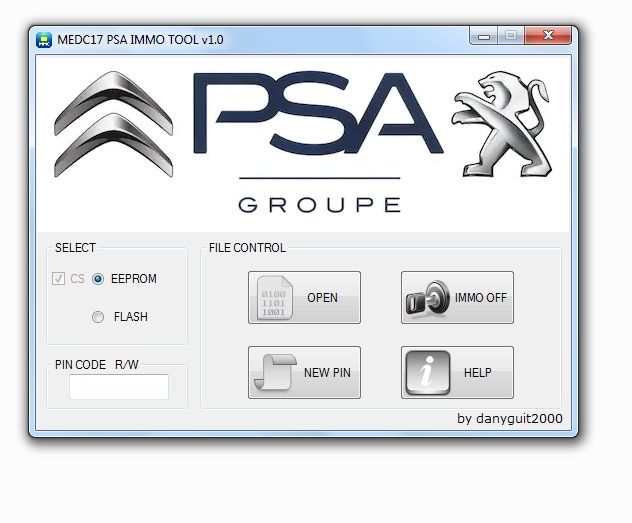Click the FILE CONTROL group label
Screen dimensions: 632x523
click(x=247, y=248)
